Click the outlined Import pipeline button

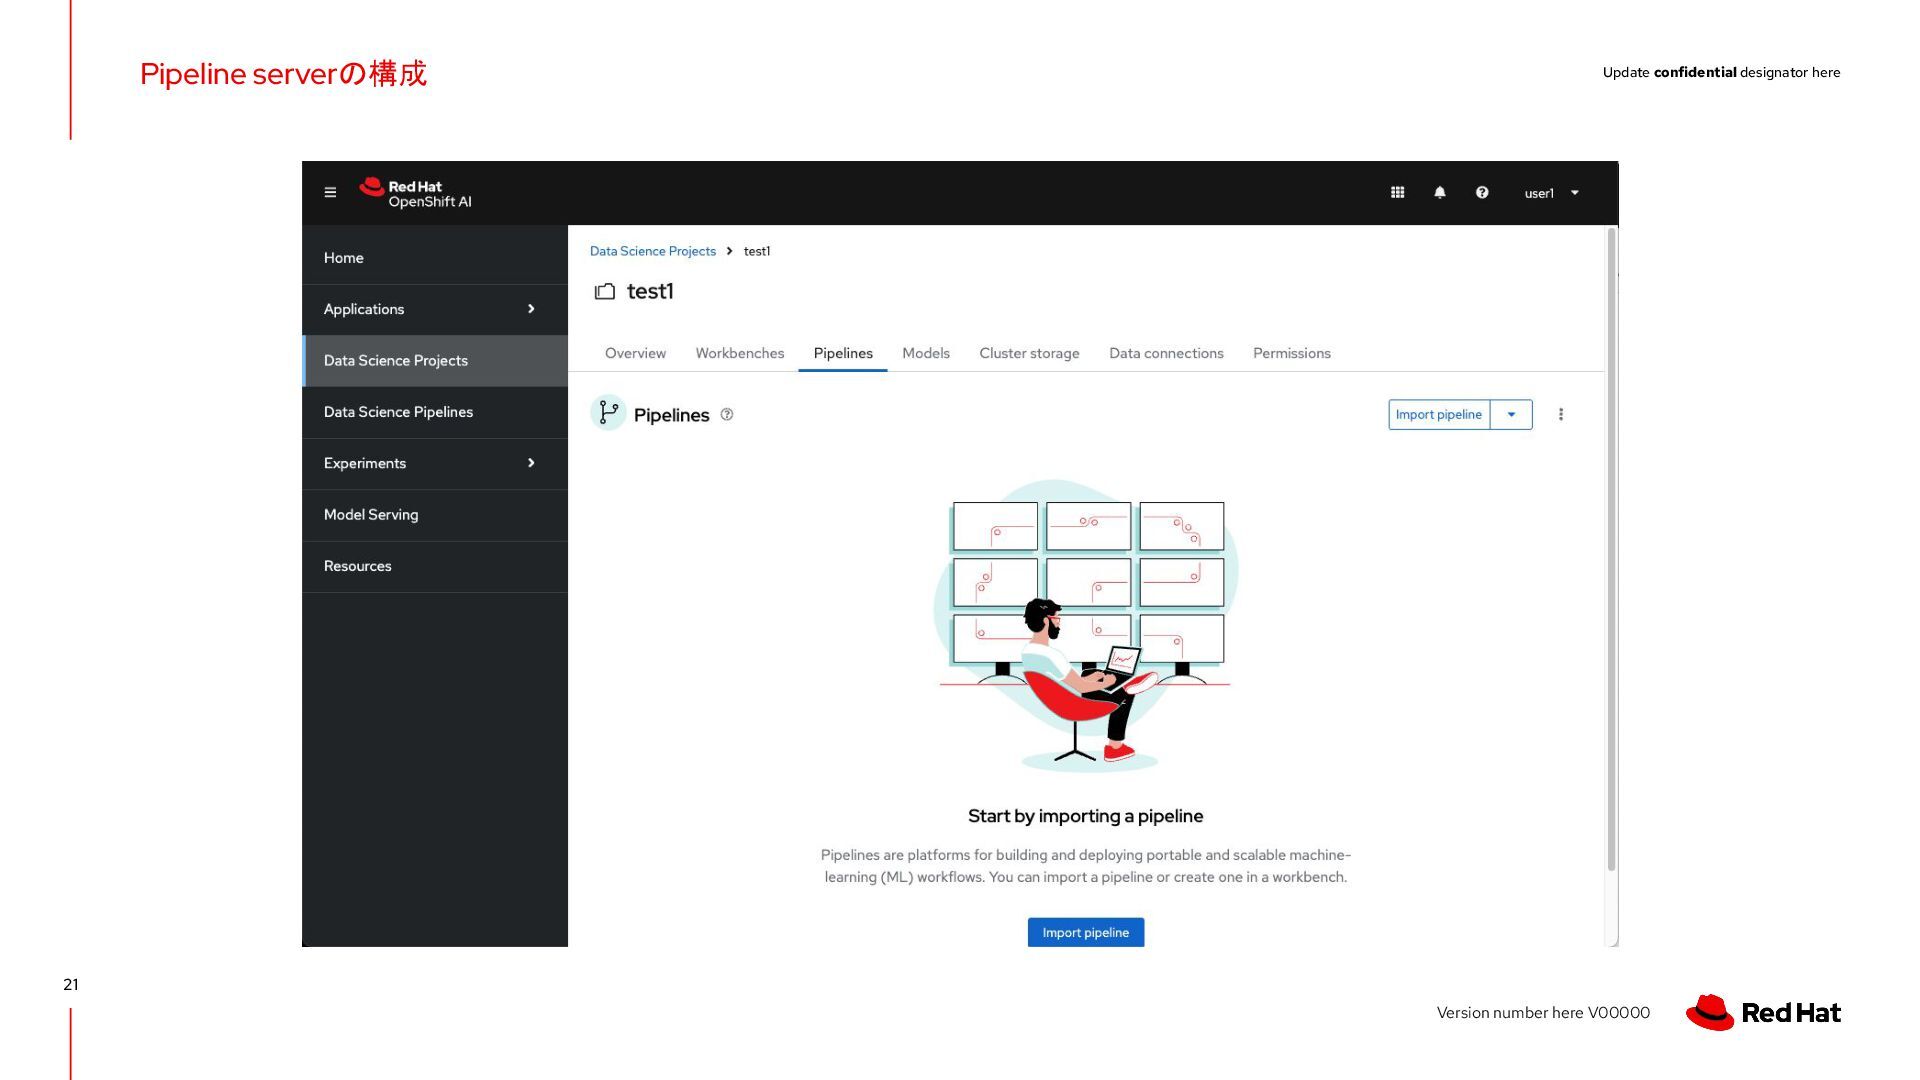point(1439,415)
